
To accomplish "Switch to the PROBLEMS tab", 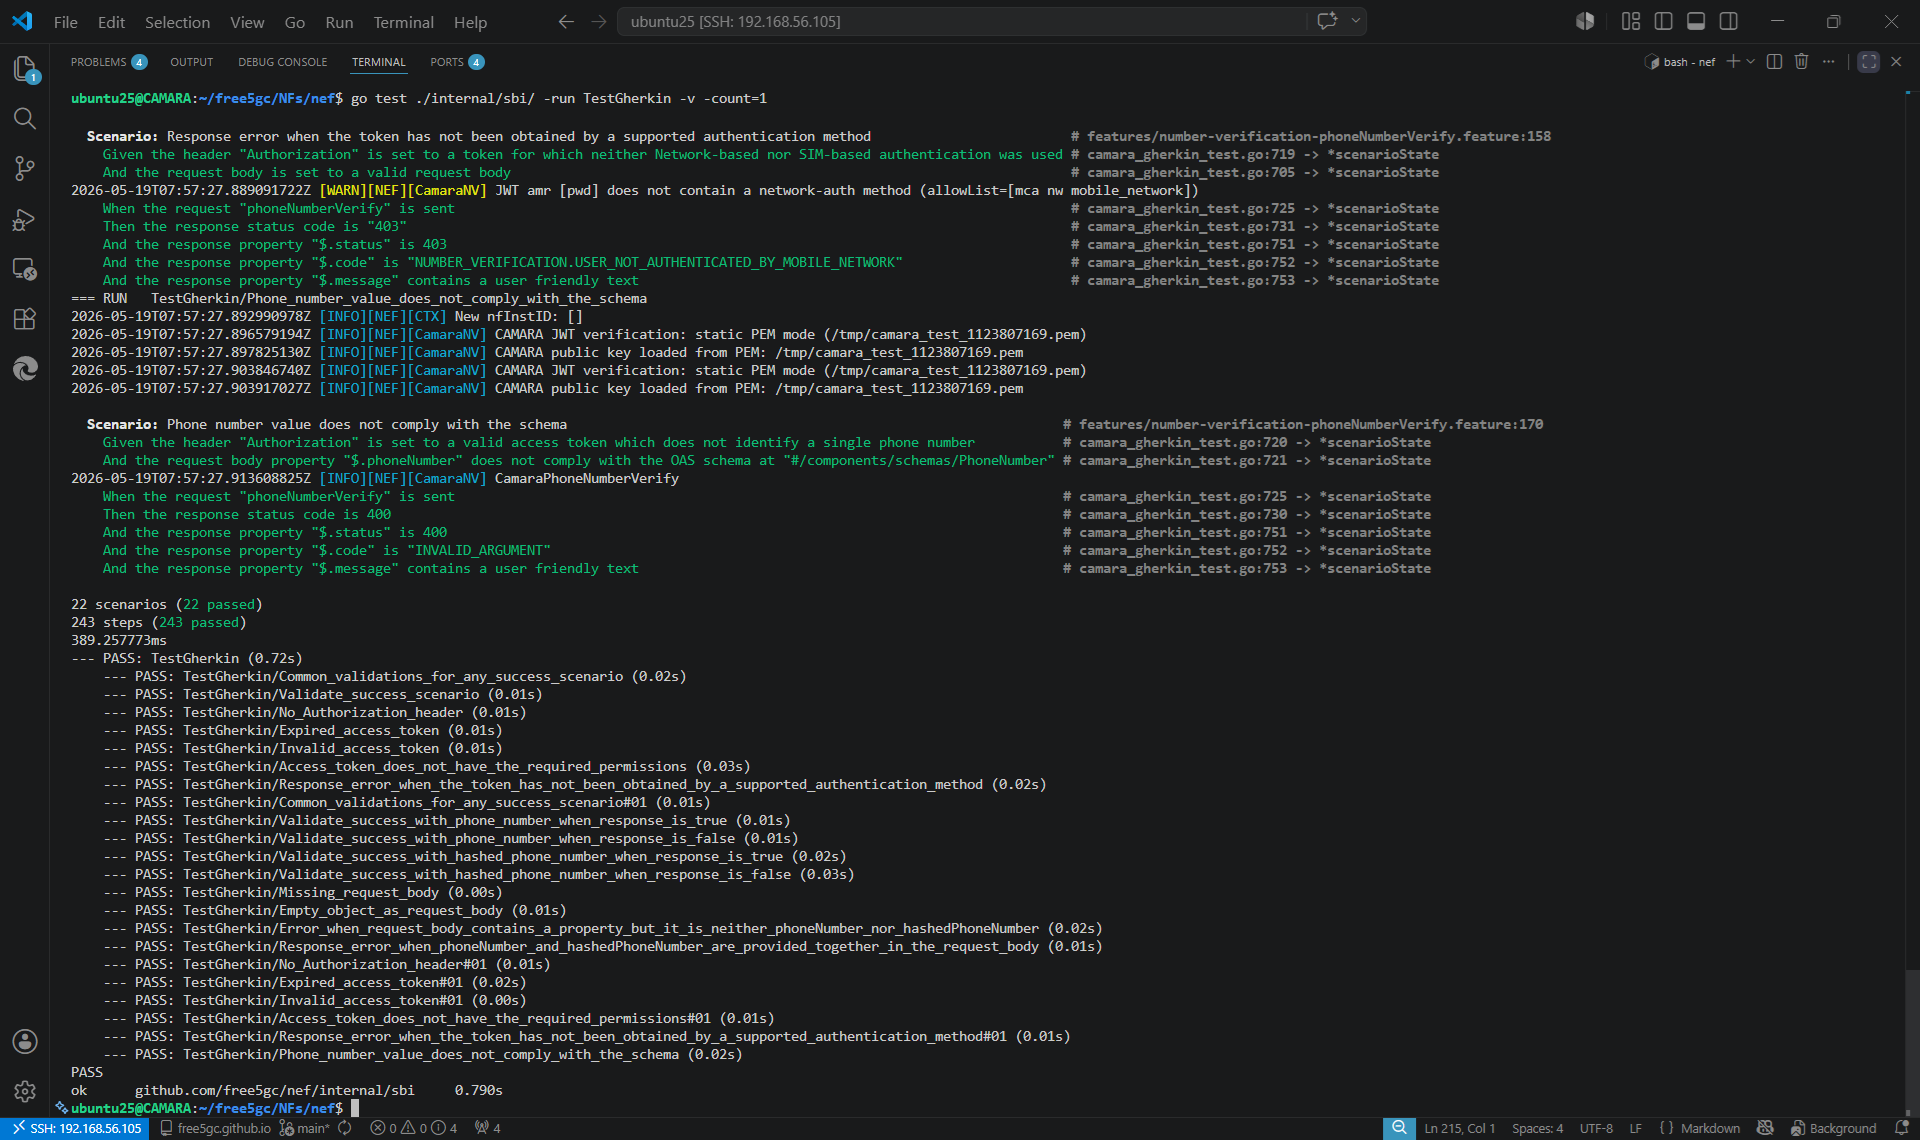I will tap(108, 62).
